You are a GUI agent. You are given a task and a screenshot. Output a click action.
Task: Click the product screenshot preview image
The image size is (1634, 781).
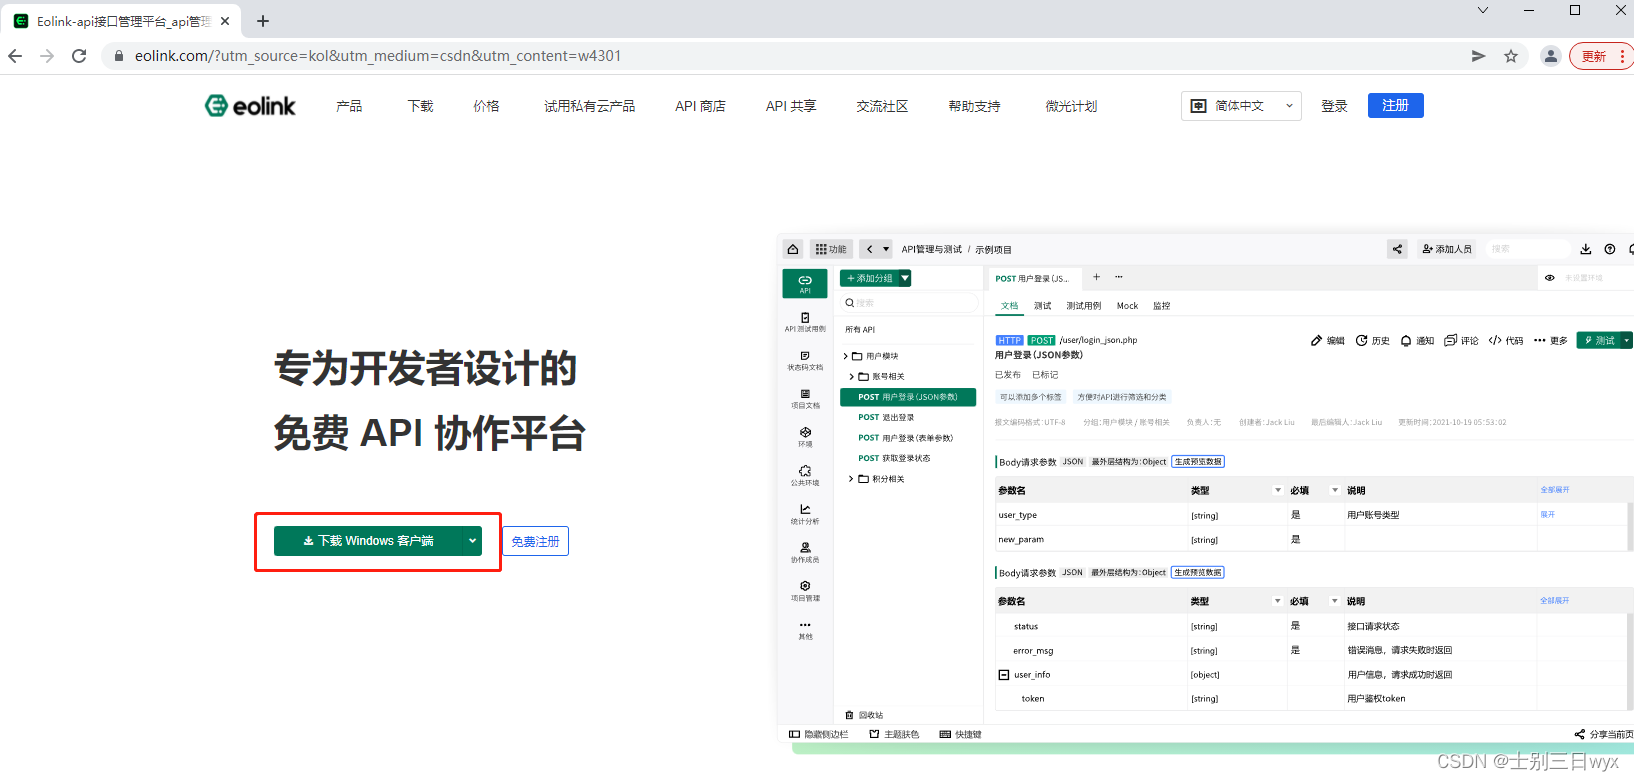[x=1205, y=490]
